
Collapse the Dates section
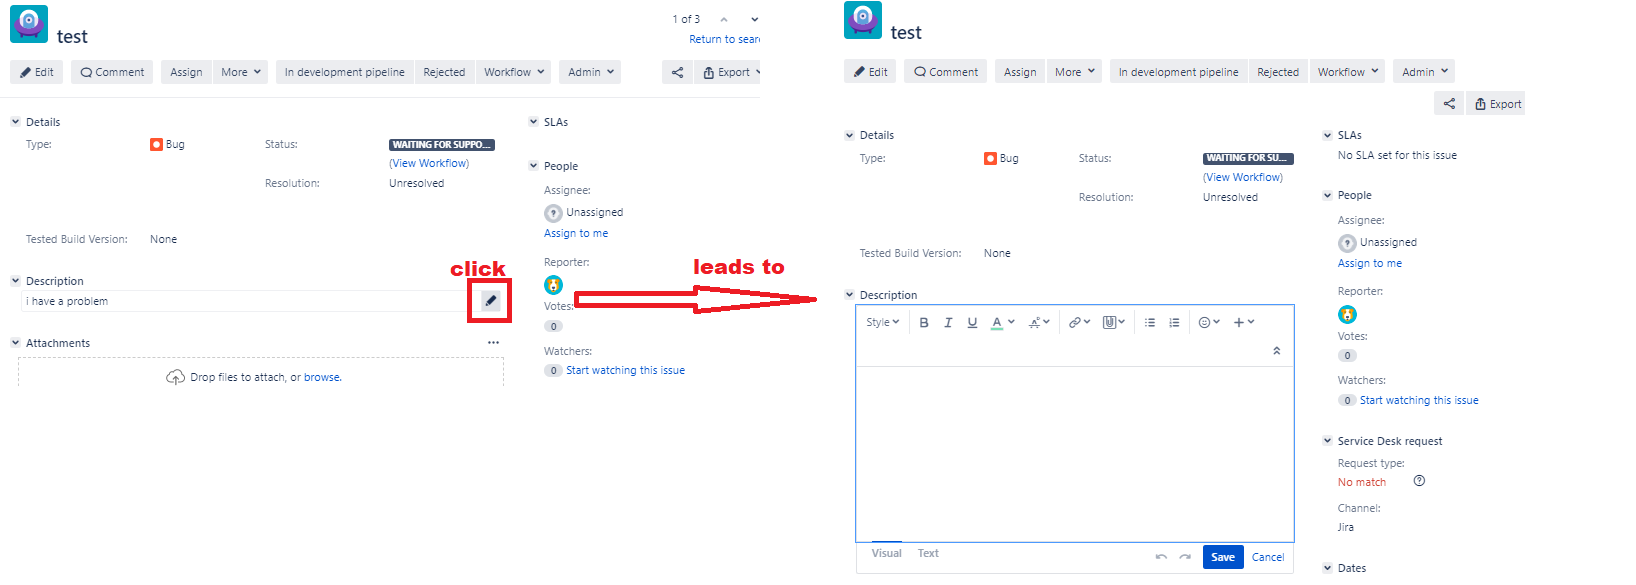pos(1327,568)
